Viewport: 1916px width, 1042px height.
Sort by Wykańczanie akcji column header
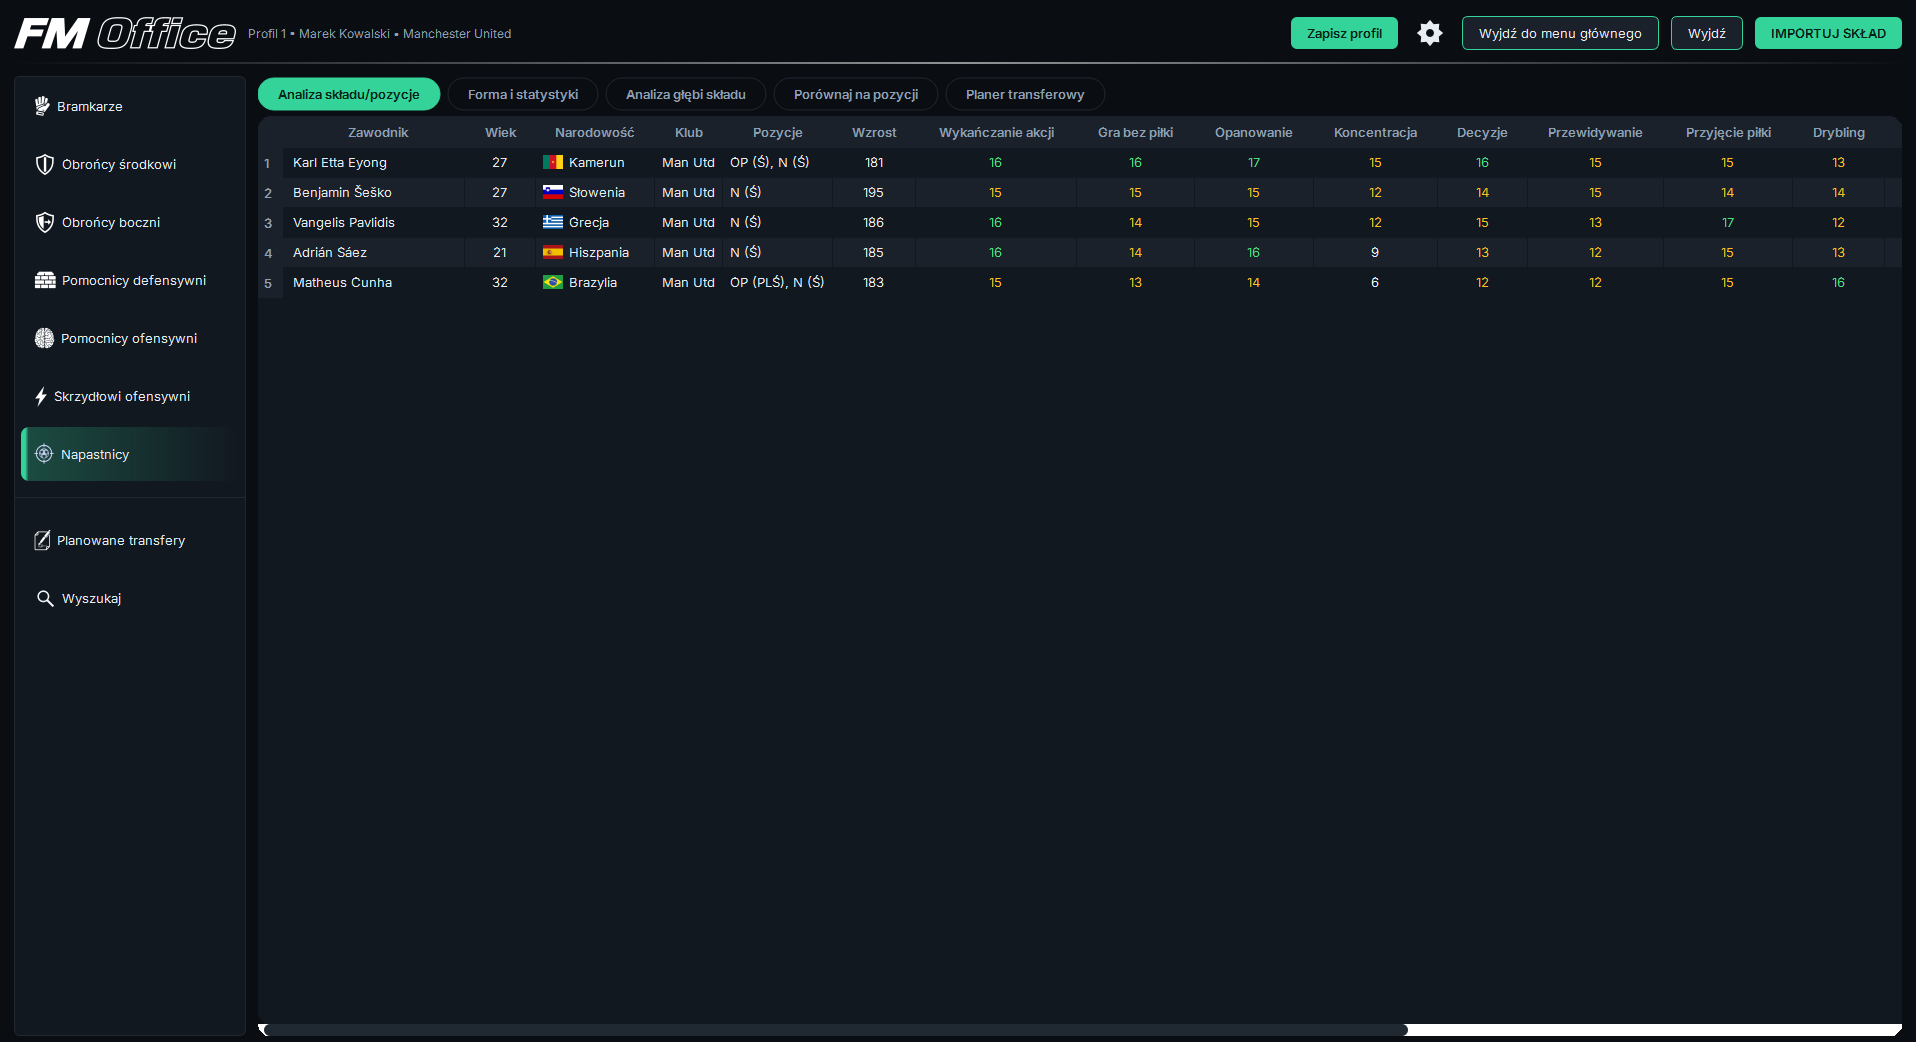click(x=996, y=132)
